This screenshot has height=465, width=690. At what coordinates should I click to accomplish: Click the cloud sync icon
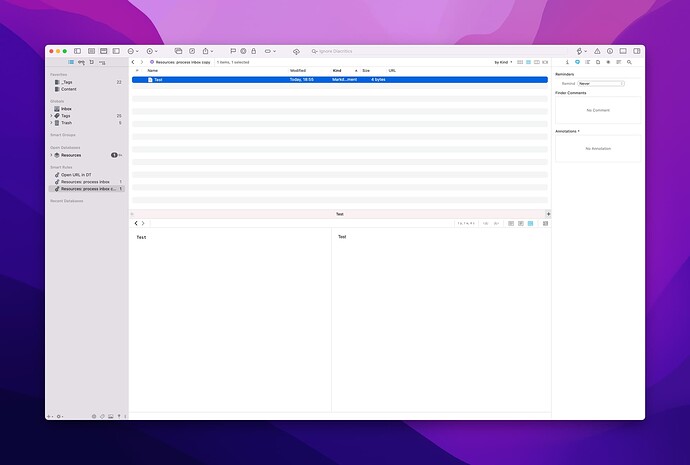pyautogui.click(x=296, y=51)
